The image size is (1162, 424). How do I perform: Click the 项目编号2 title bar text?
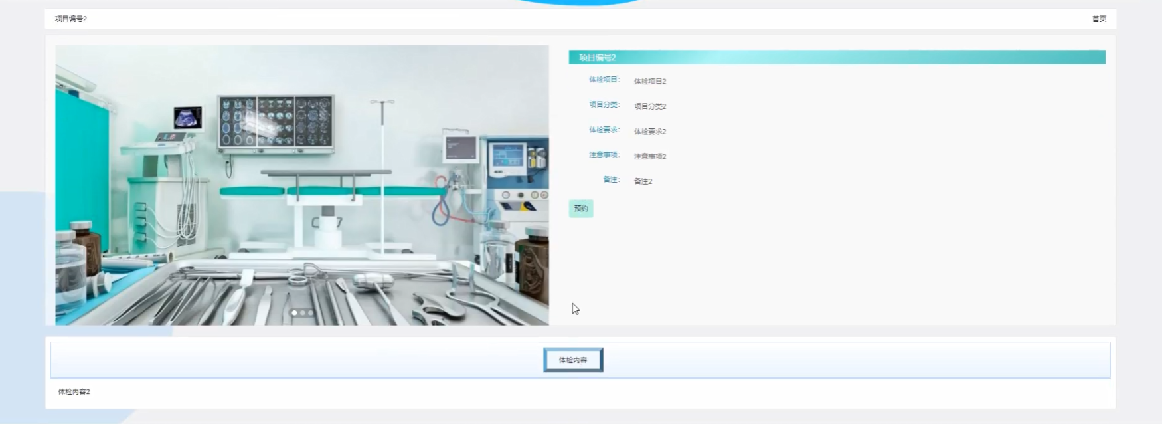pos(597,57)
